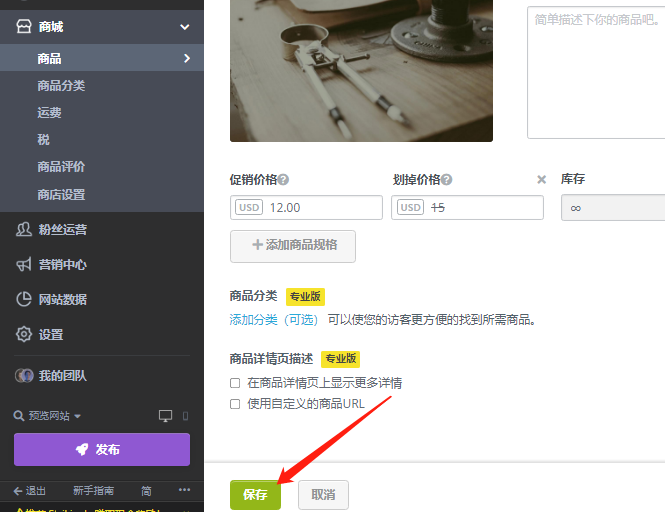Click the 专业版 badge next to 商品分类
665x512 pixels.
(x=305, y=297)
